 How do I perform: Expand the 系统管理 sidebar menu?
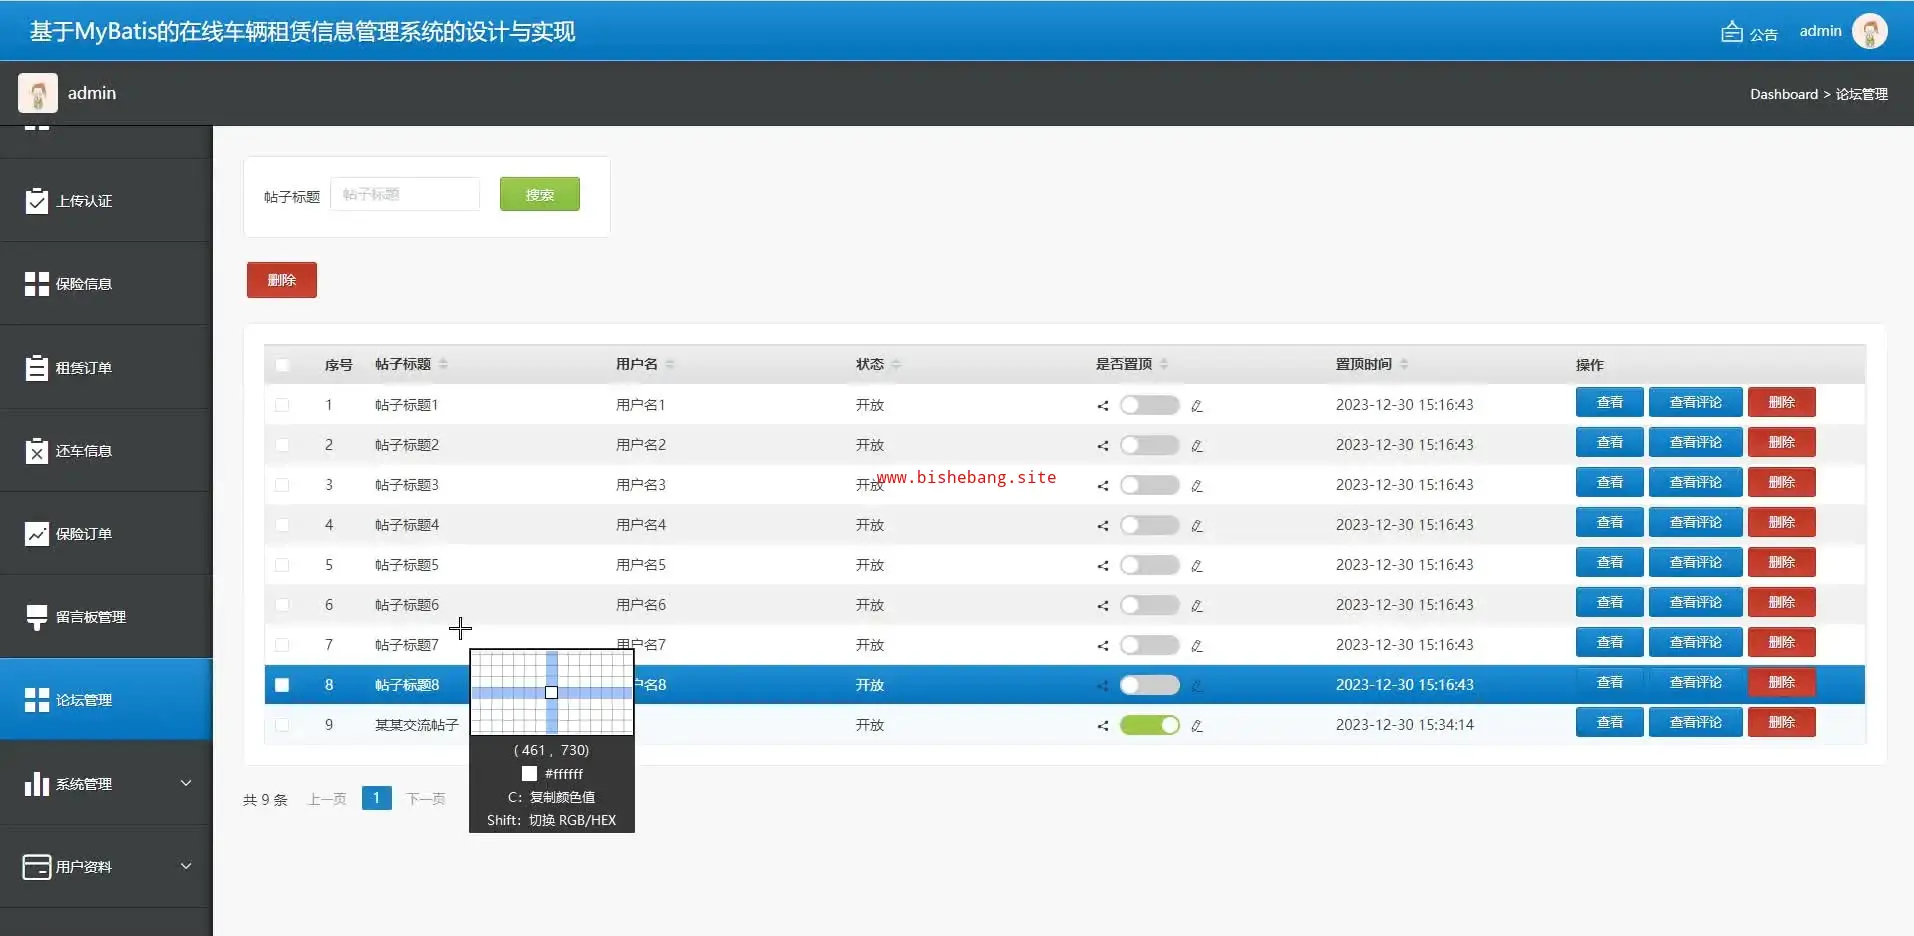click(185, 783)
